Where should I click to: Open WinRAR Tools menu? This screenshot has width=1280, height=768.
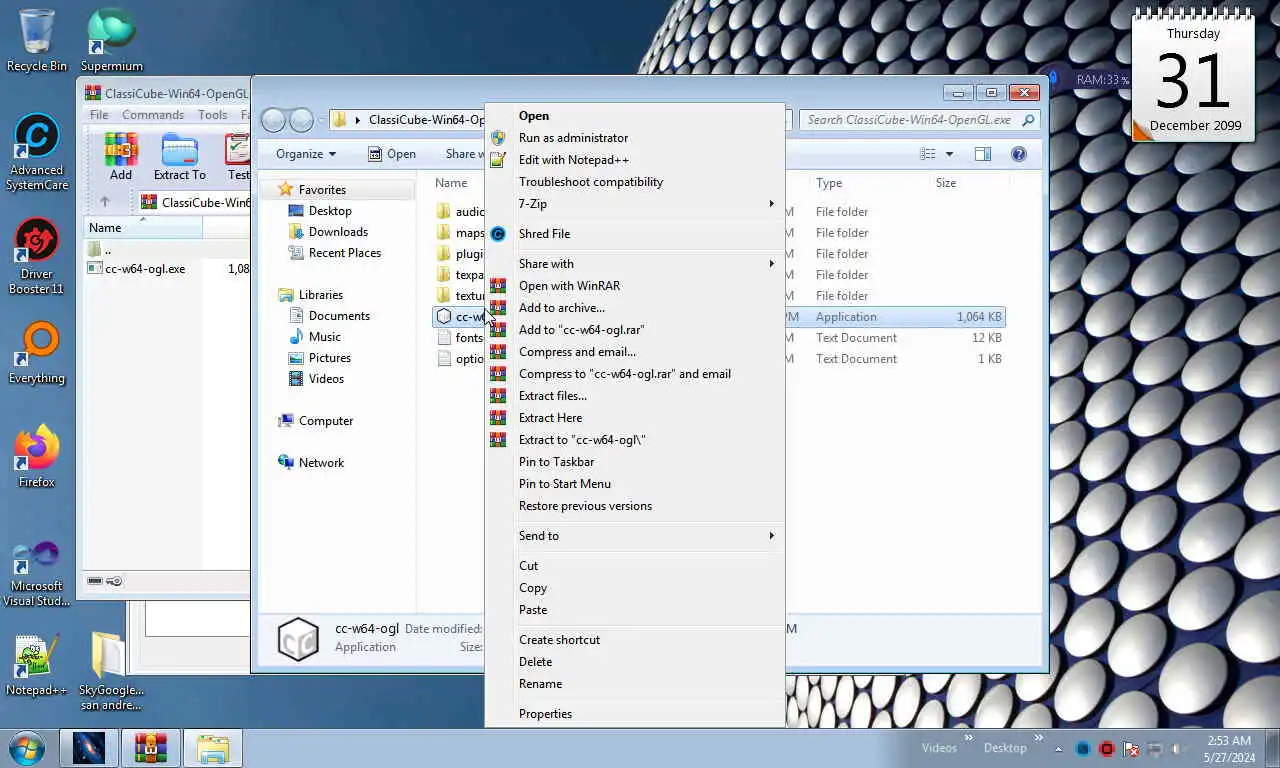point(212,115)
